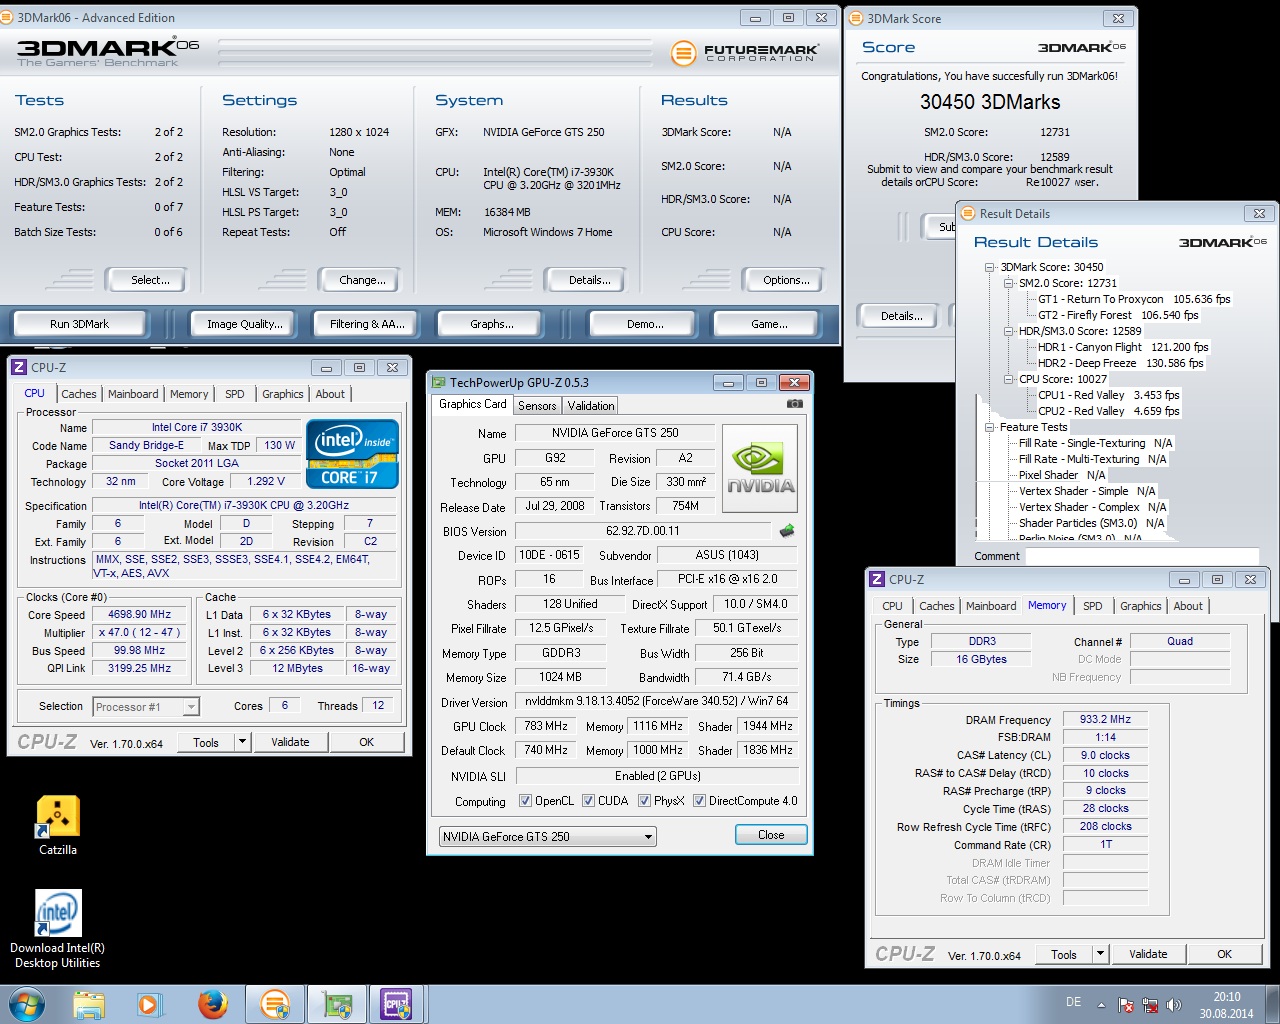Click the BIOS save chip icon in GPU-Z
This screenshot has width=1280, height=1024.
pyautogui.click(x=787, y=531)
